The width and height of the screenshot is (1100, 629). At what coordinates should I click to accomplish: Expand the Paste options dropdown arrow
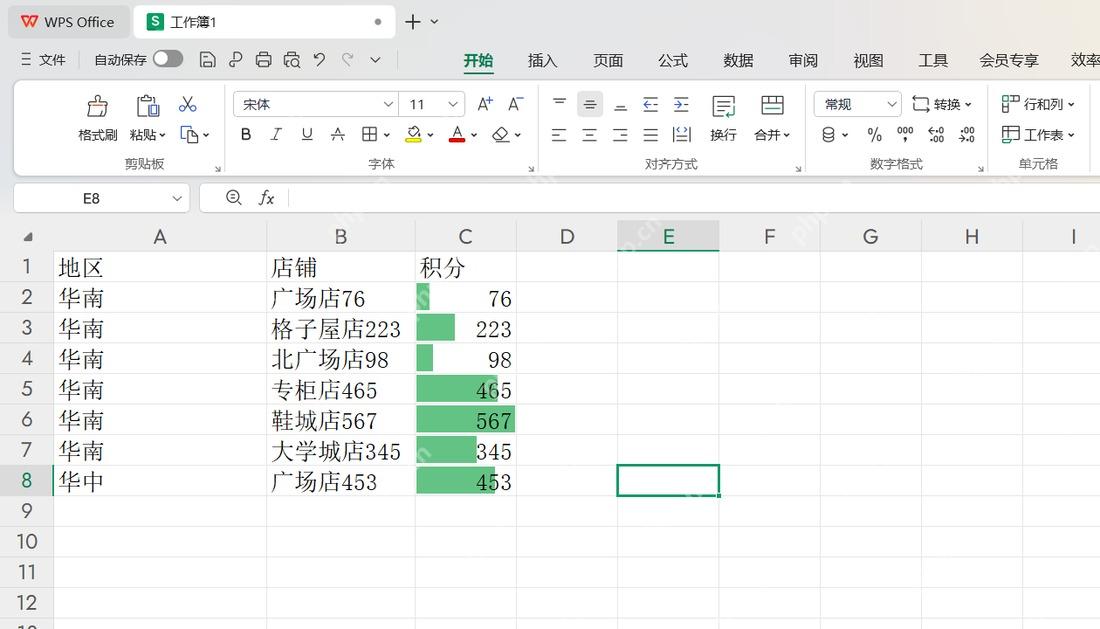point(163,135)
